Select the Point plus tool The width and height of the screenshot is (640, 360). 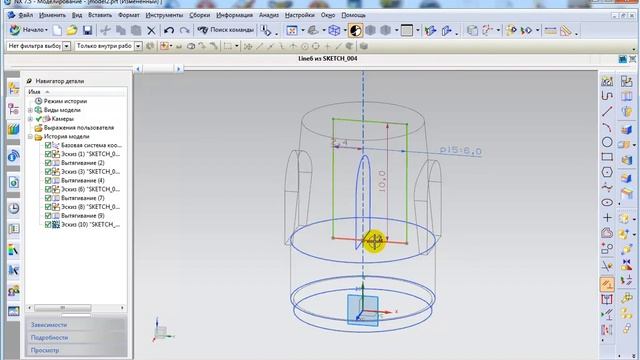[607, 218]
